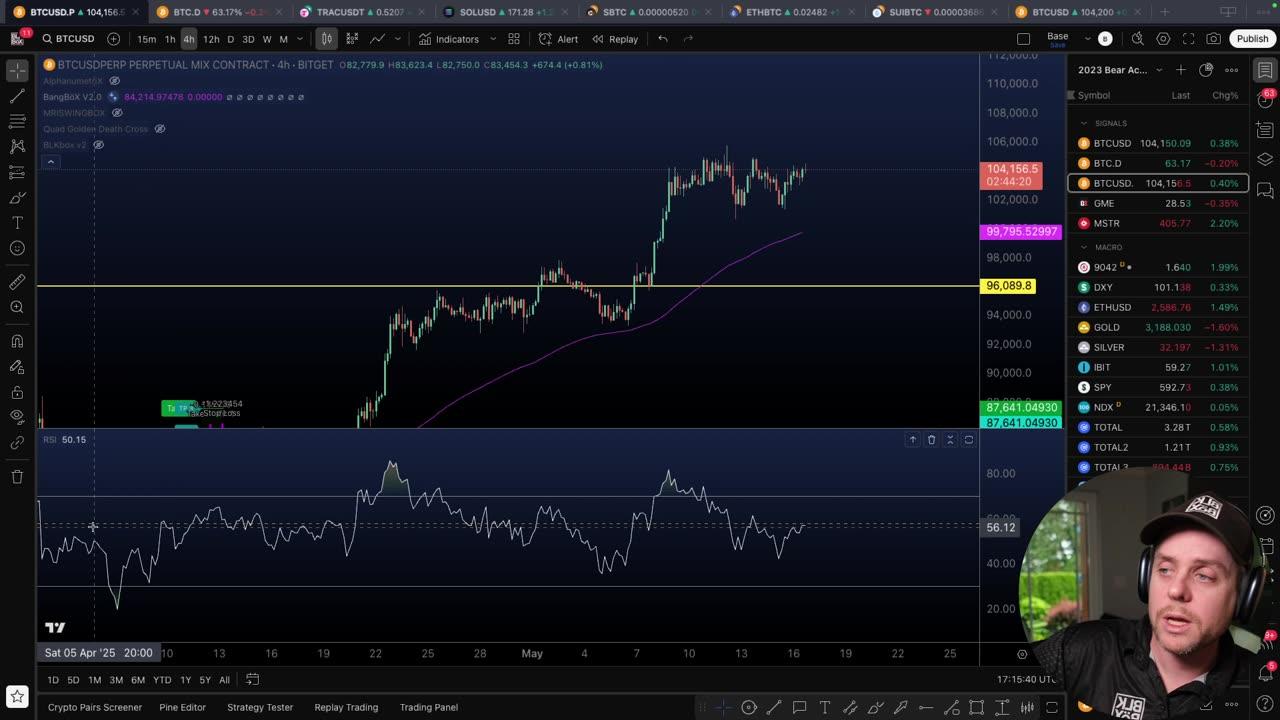The width and height of the screenshot is (1280, 720).
Task: Open the Crypto Pairs Screener tab
Action: [95, 707]
